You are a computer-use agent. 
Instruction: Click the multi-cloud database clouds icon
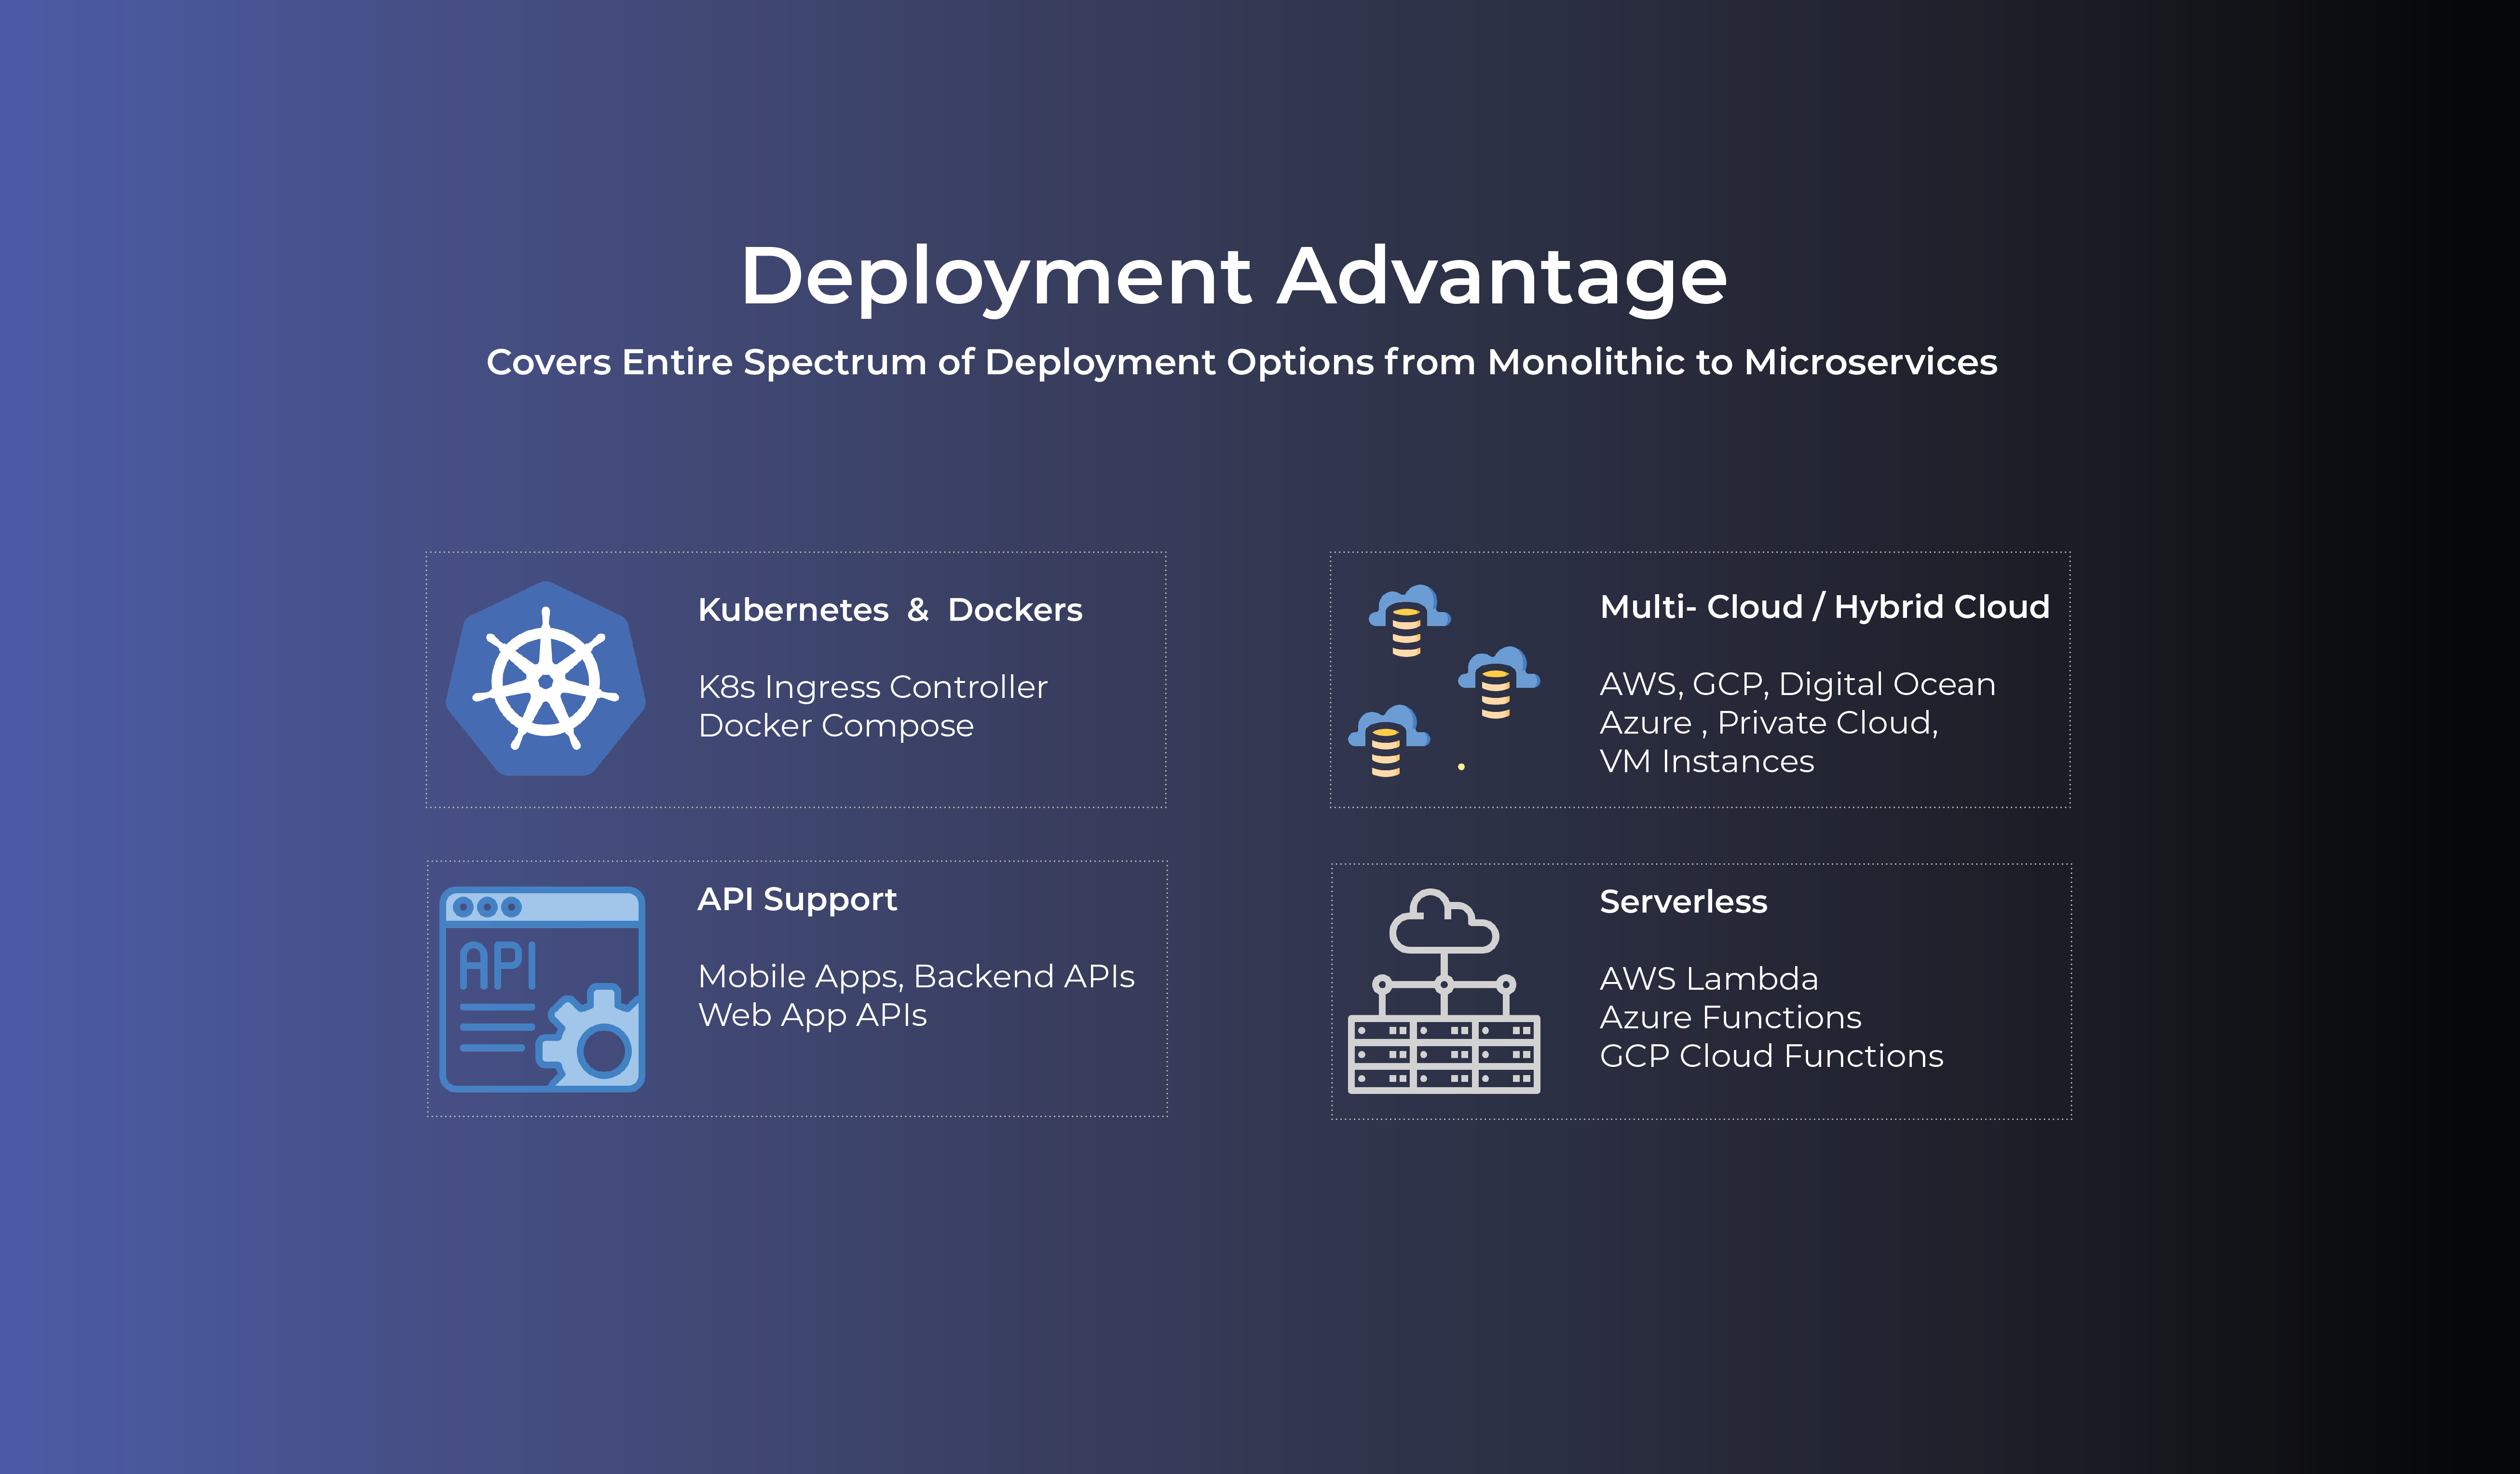click(1444, 681)
